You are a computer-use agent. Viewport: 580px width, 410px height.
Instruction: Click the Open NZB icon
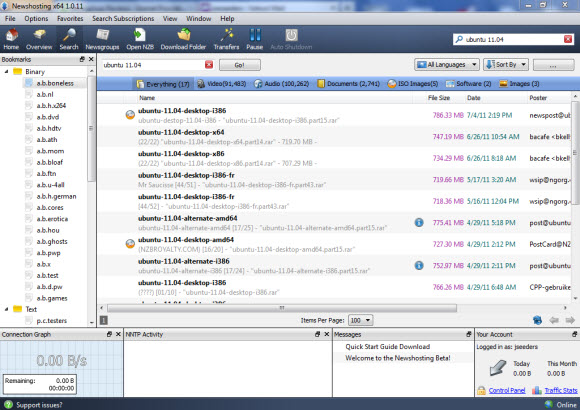[140, 39]
